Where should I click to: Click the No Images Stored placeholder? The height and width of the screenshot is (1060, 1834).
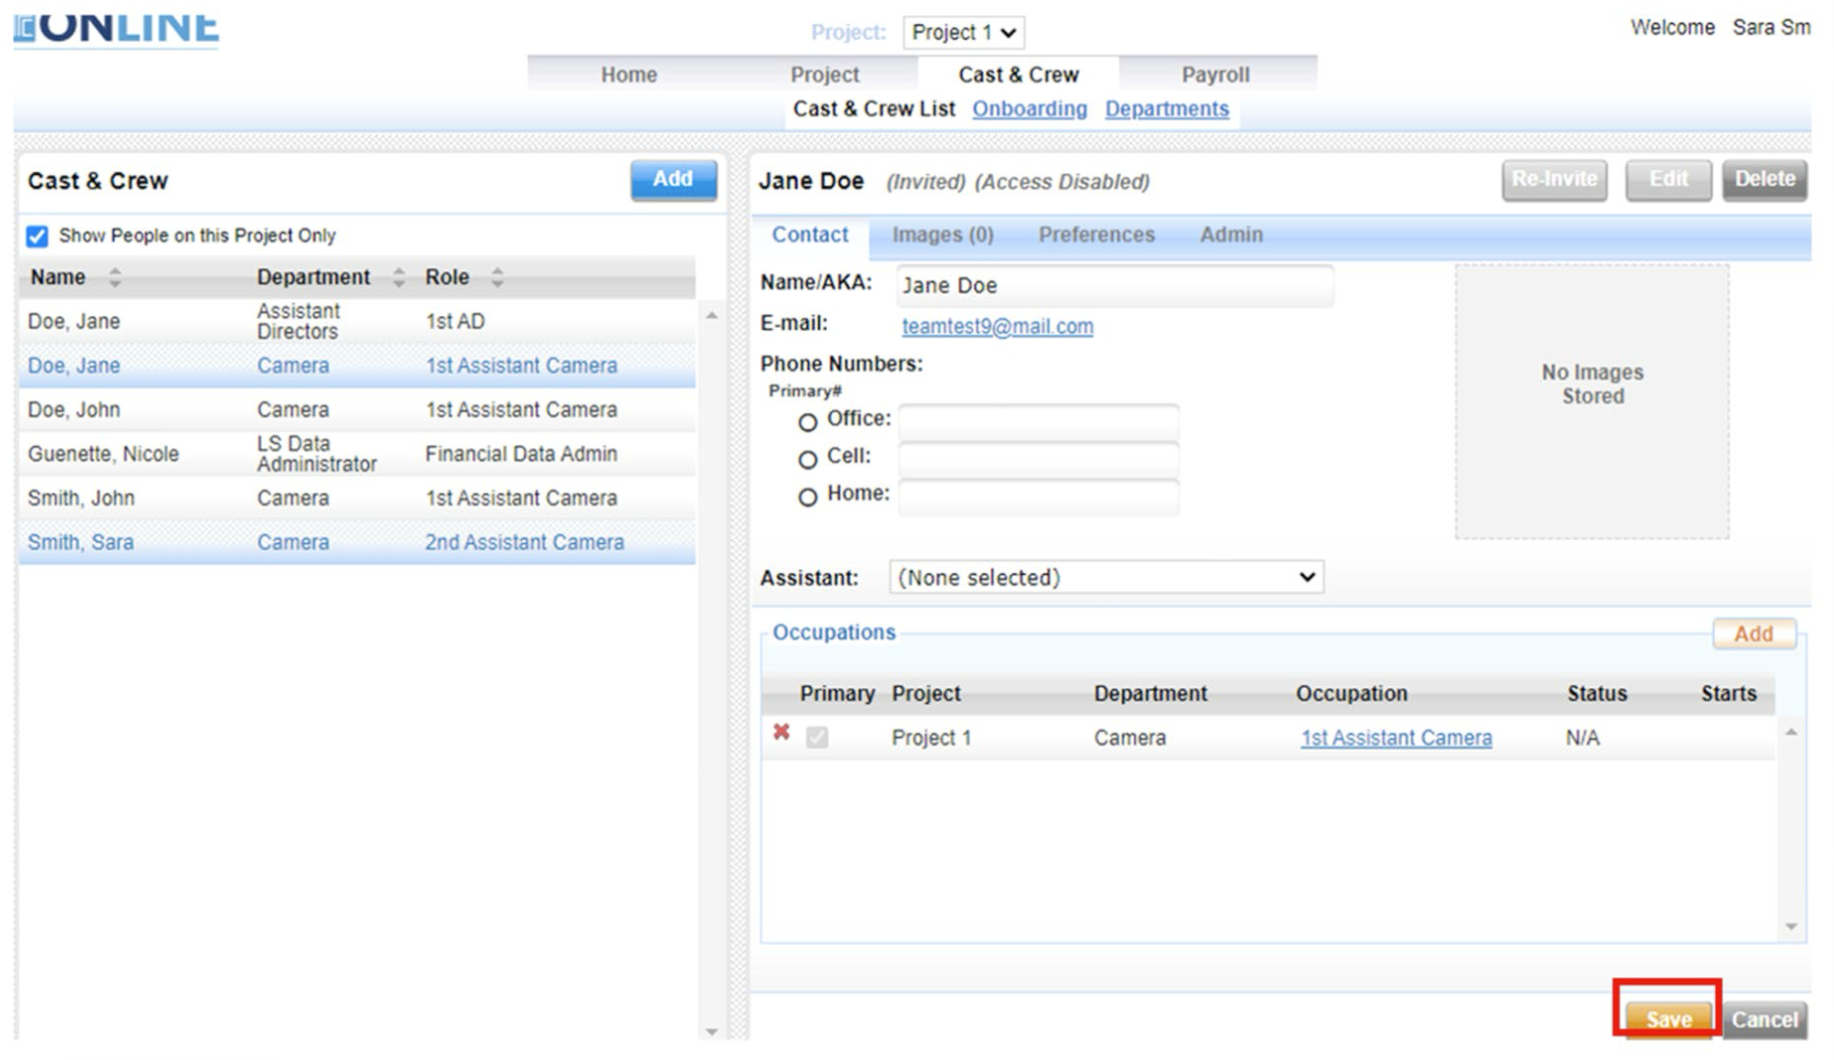coord(1592,401)
